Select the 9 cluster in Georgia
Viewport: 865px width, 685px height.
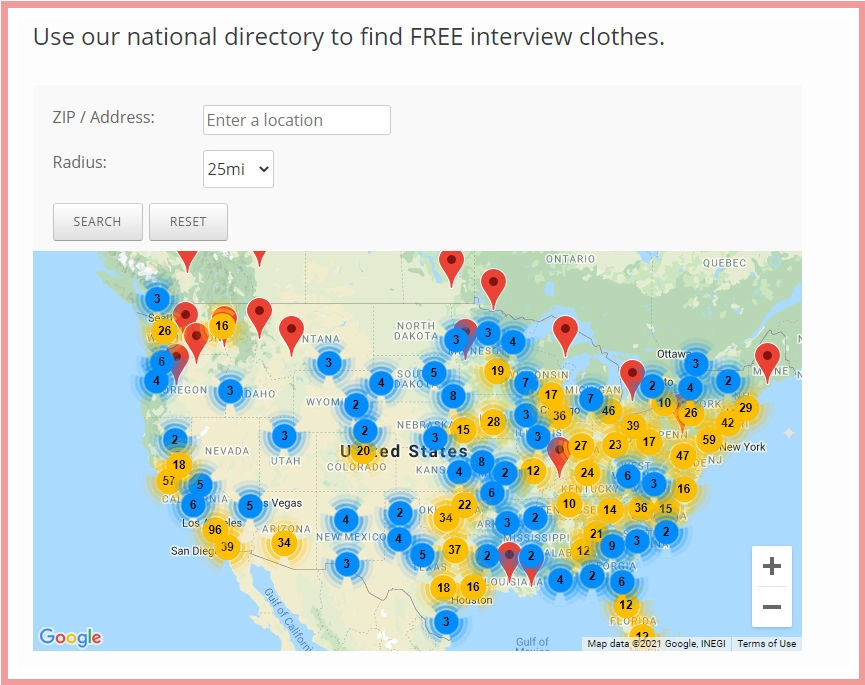[612, 545]
